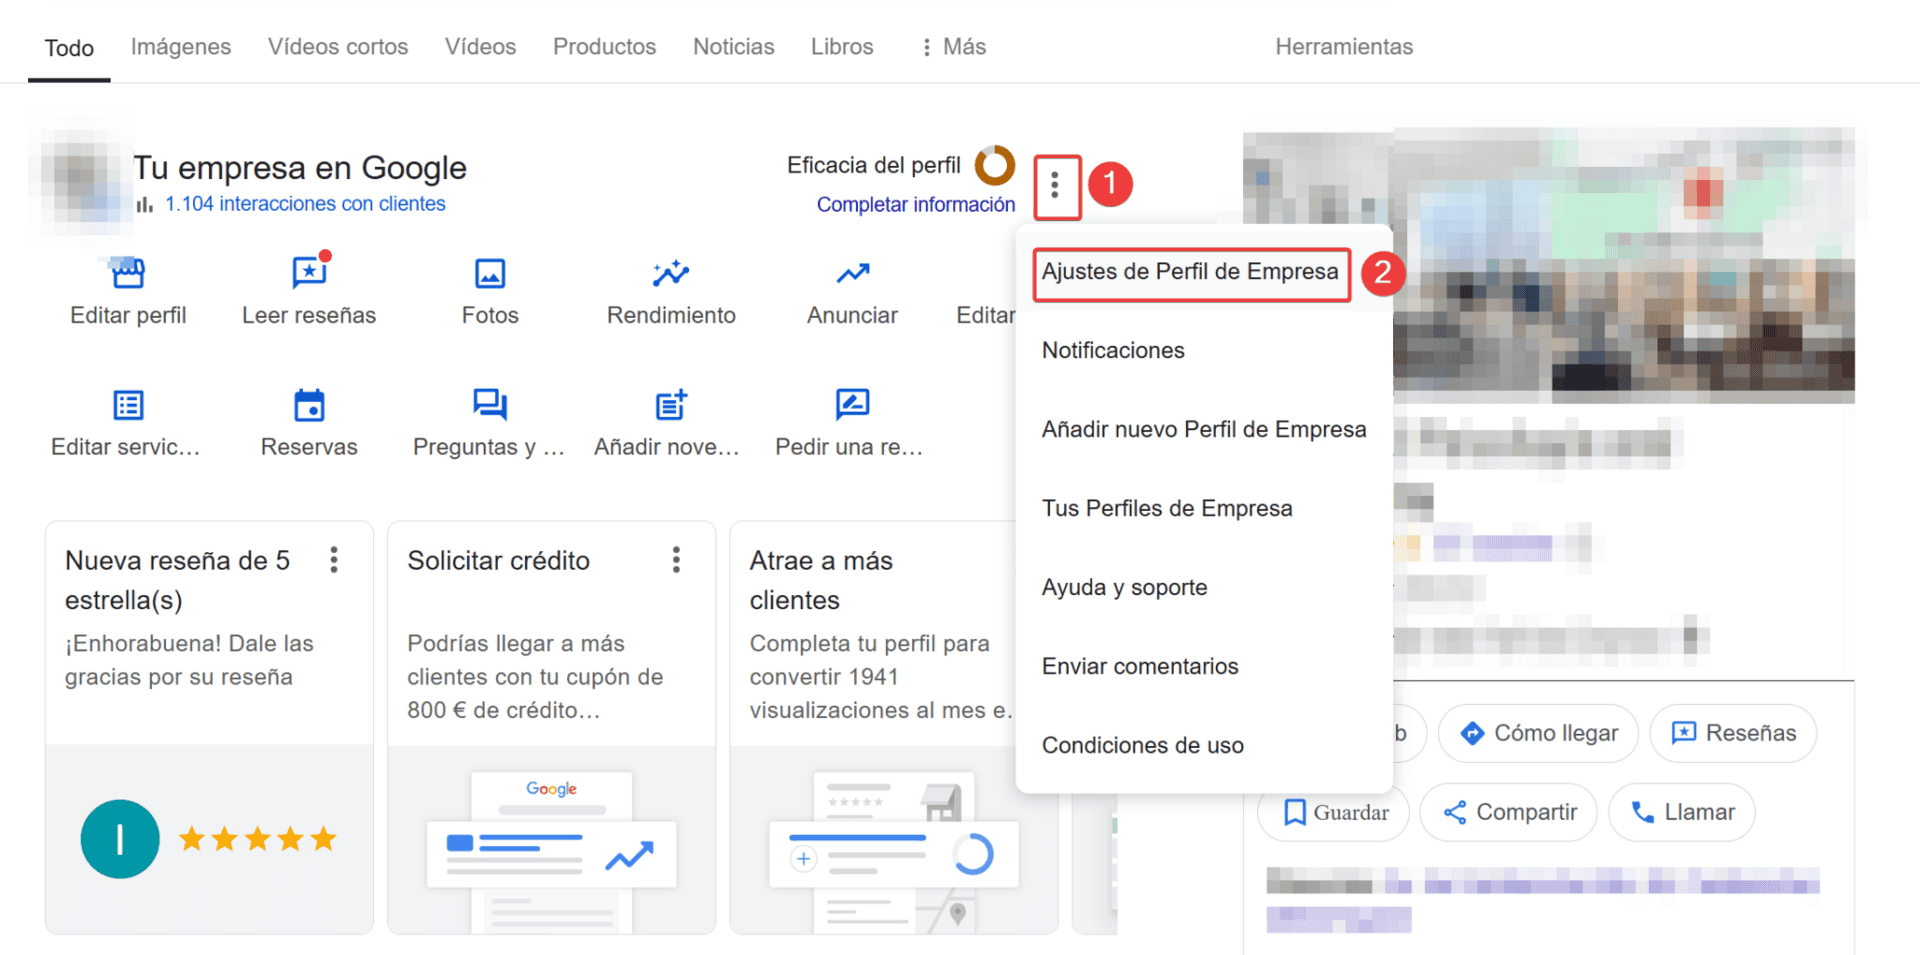Open the Productos tab
The image size is (1920, 955).
604,46
